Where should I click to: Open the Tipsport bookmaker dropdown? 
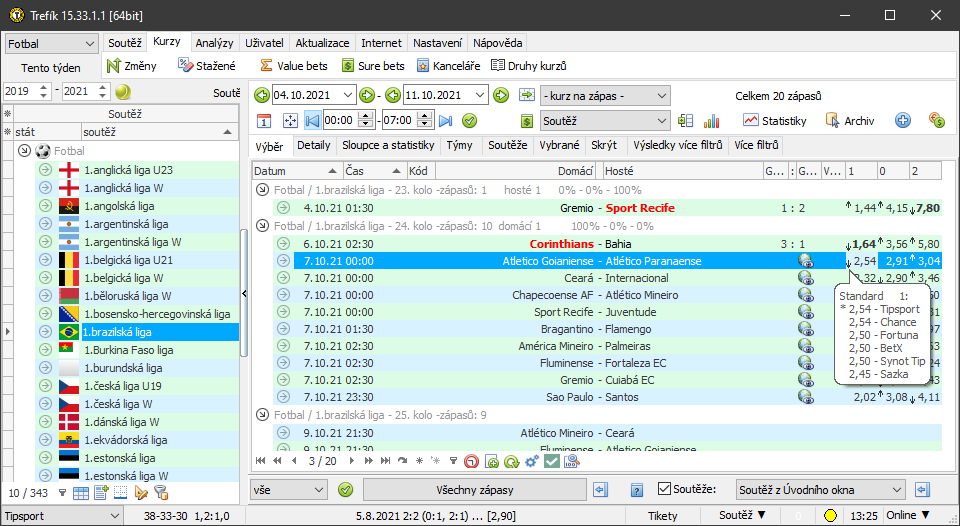62,516
